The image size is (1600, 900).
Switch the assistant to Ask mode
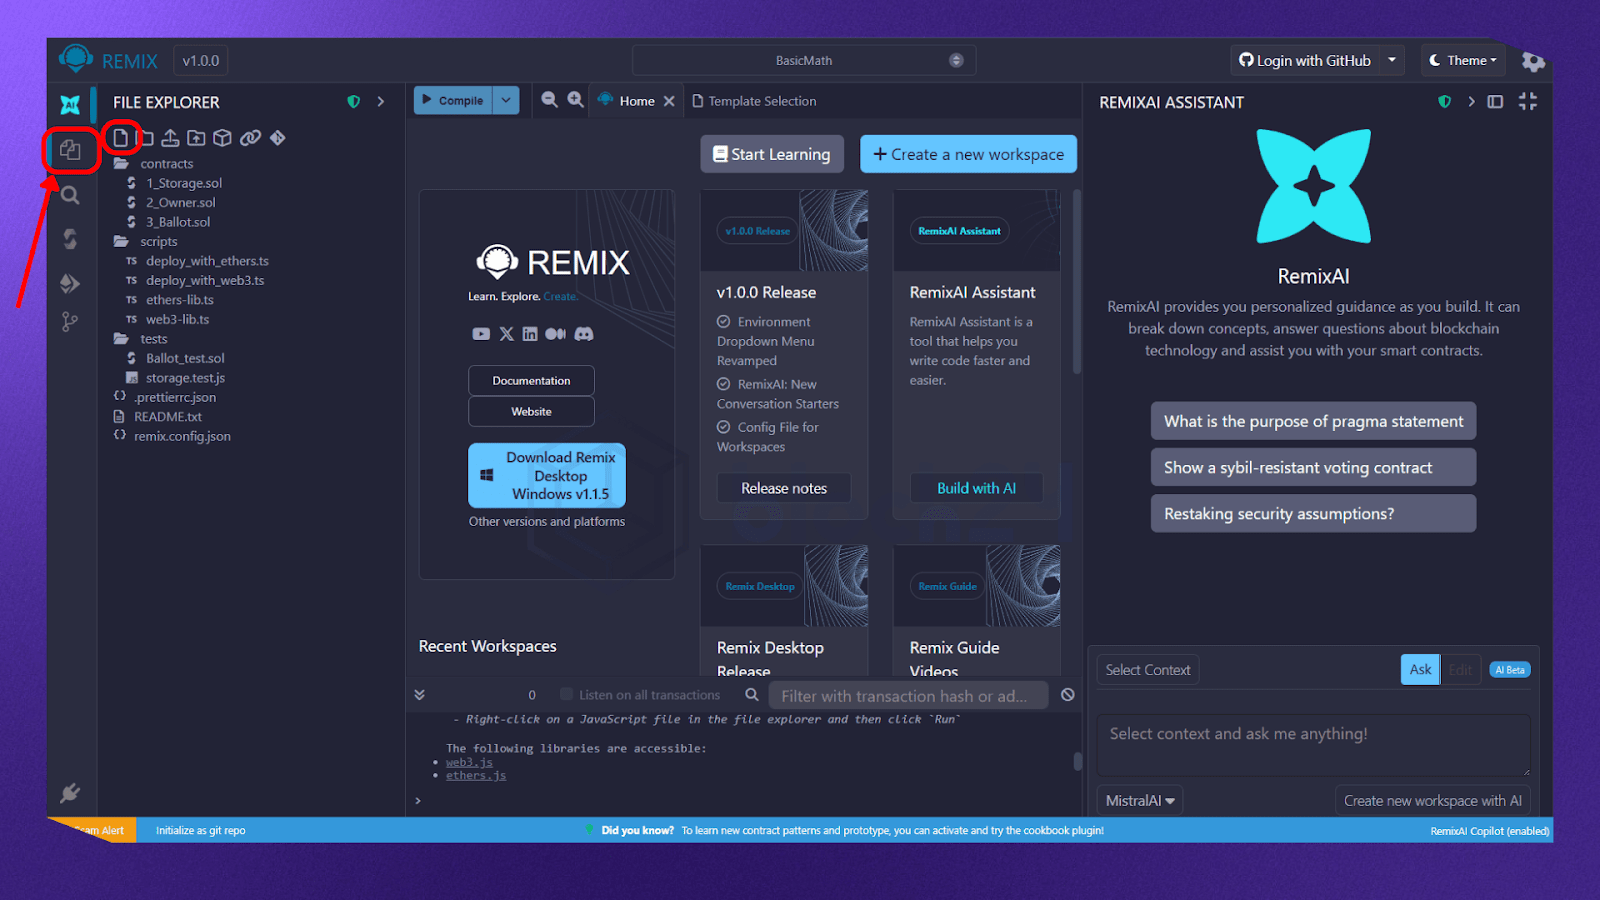click(1420, 670)
